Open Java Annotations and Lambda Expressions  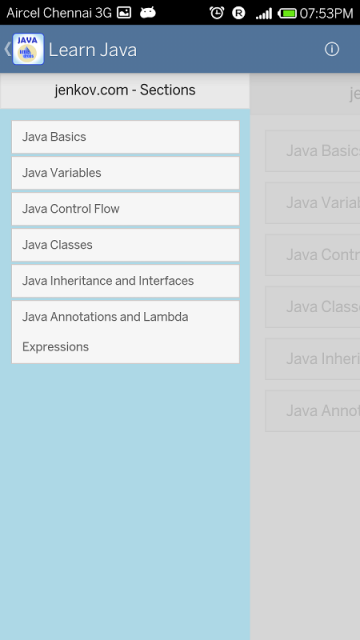pyautogui.click(x=125, y=332)
